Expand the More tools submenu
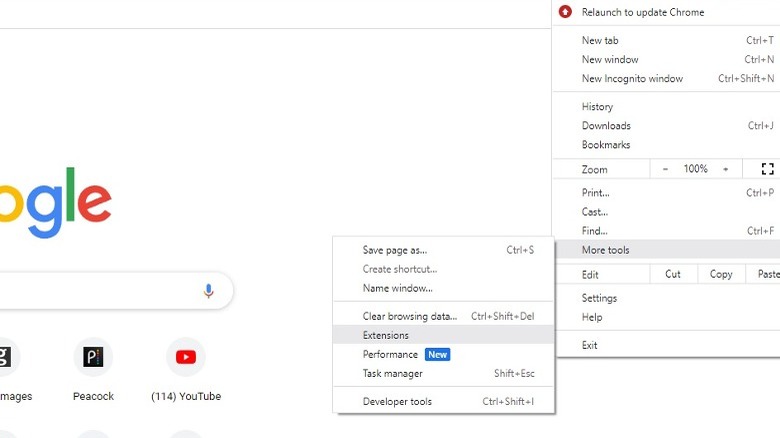This screenshot has width=780, height=438. point(606,250)
